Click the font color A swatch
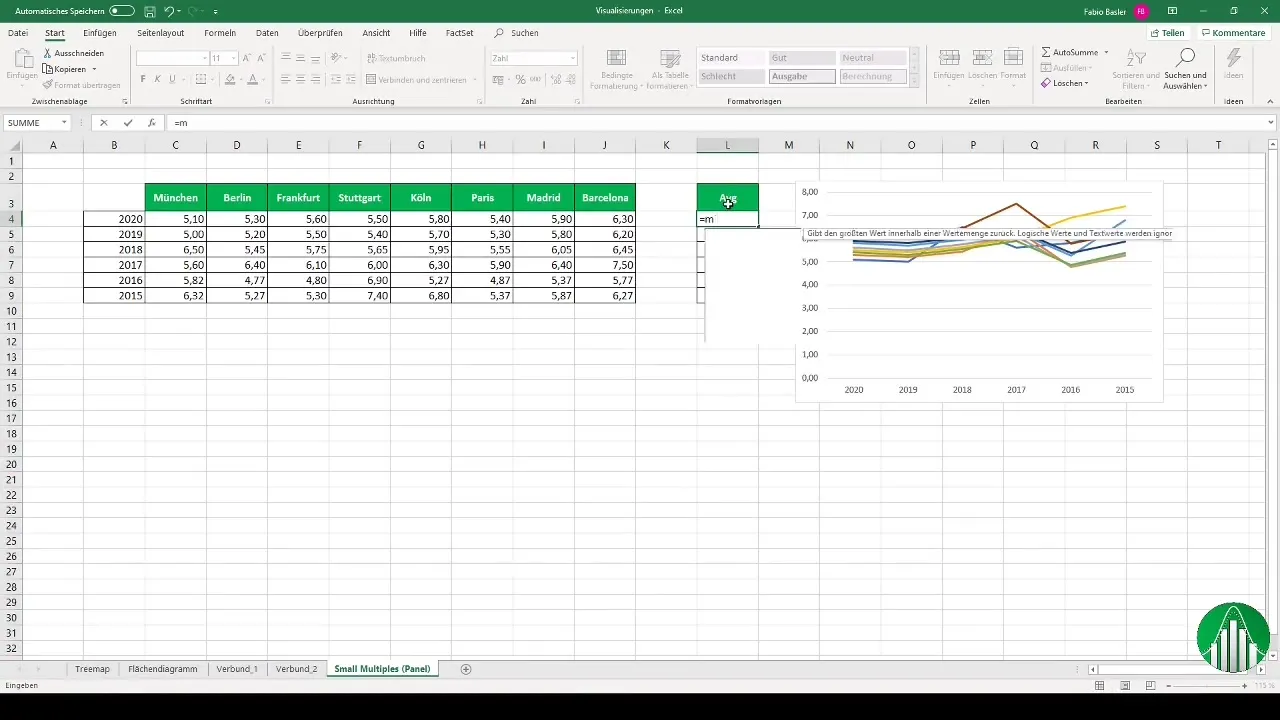 point(252,79)
